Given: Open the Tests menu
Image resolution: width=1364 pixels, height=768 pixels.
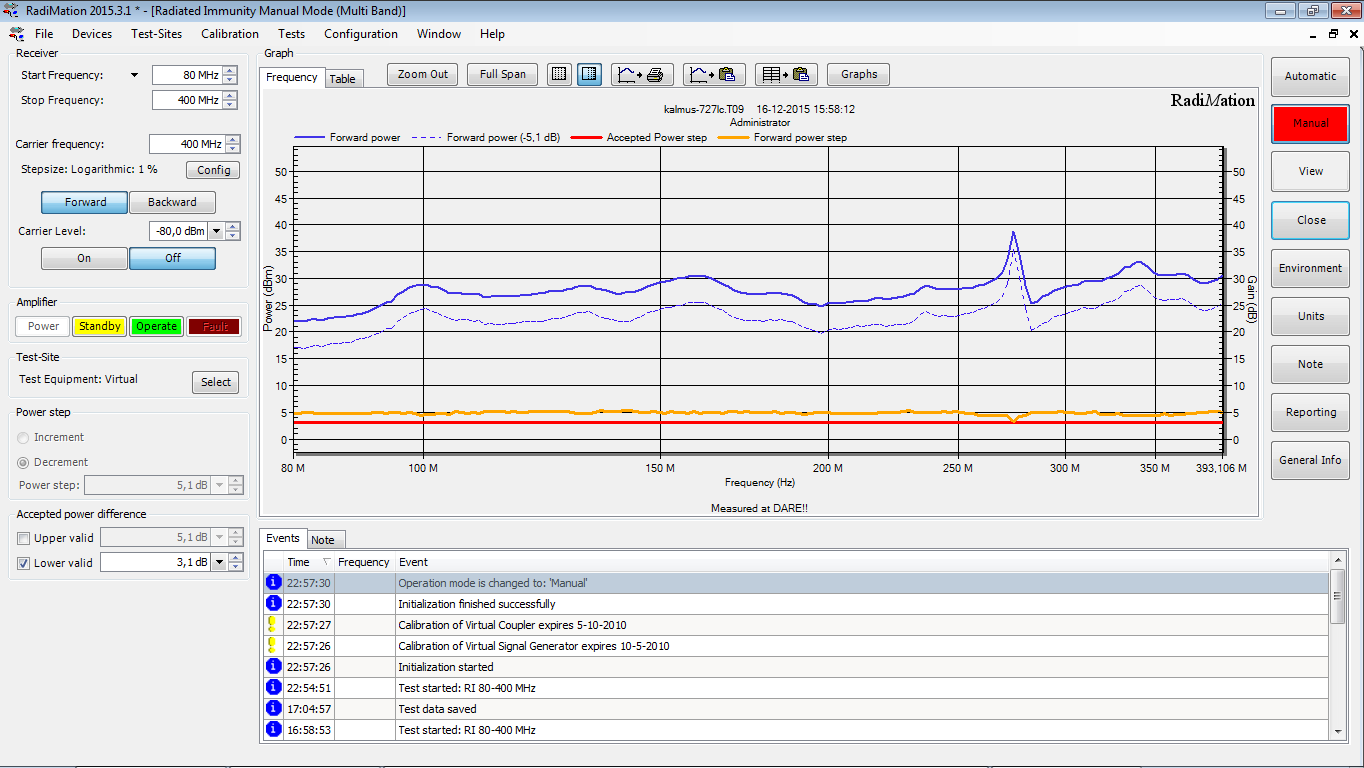Looking at the screenshot, I should click(x=291, y=34).
